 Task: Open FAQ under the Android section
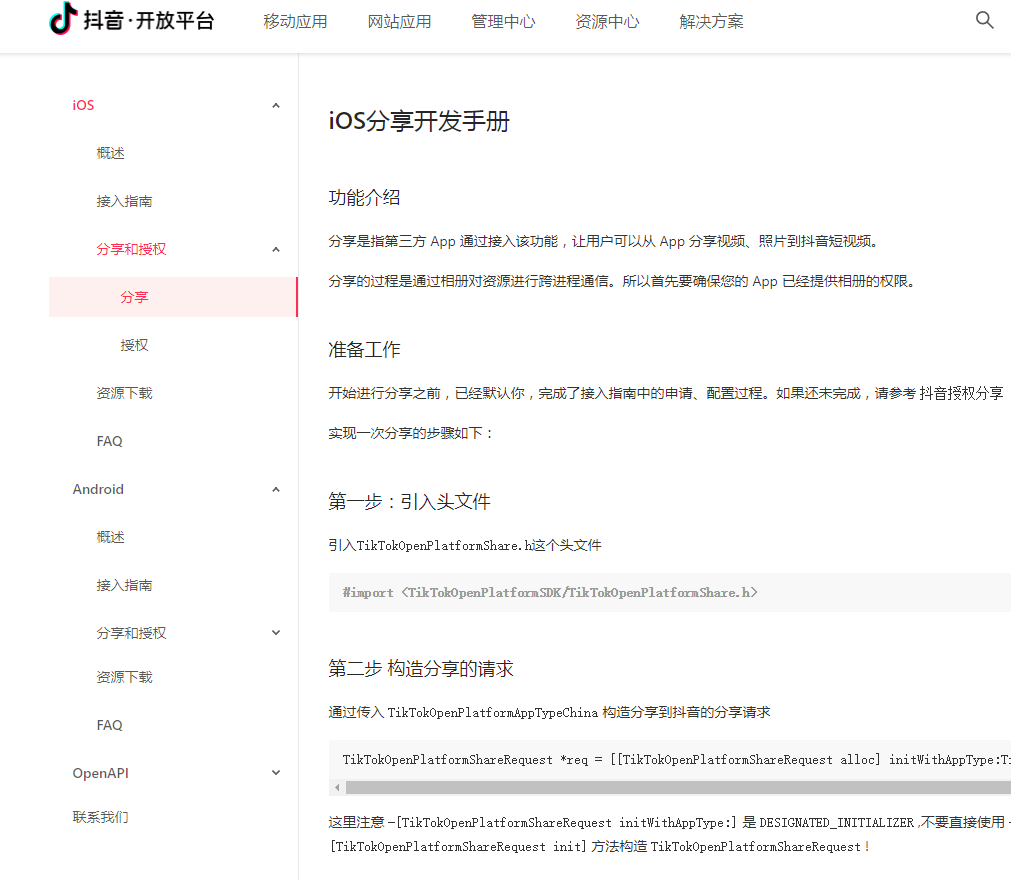(110, 725)
